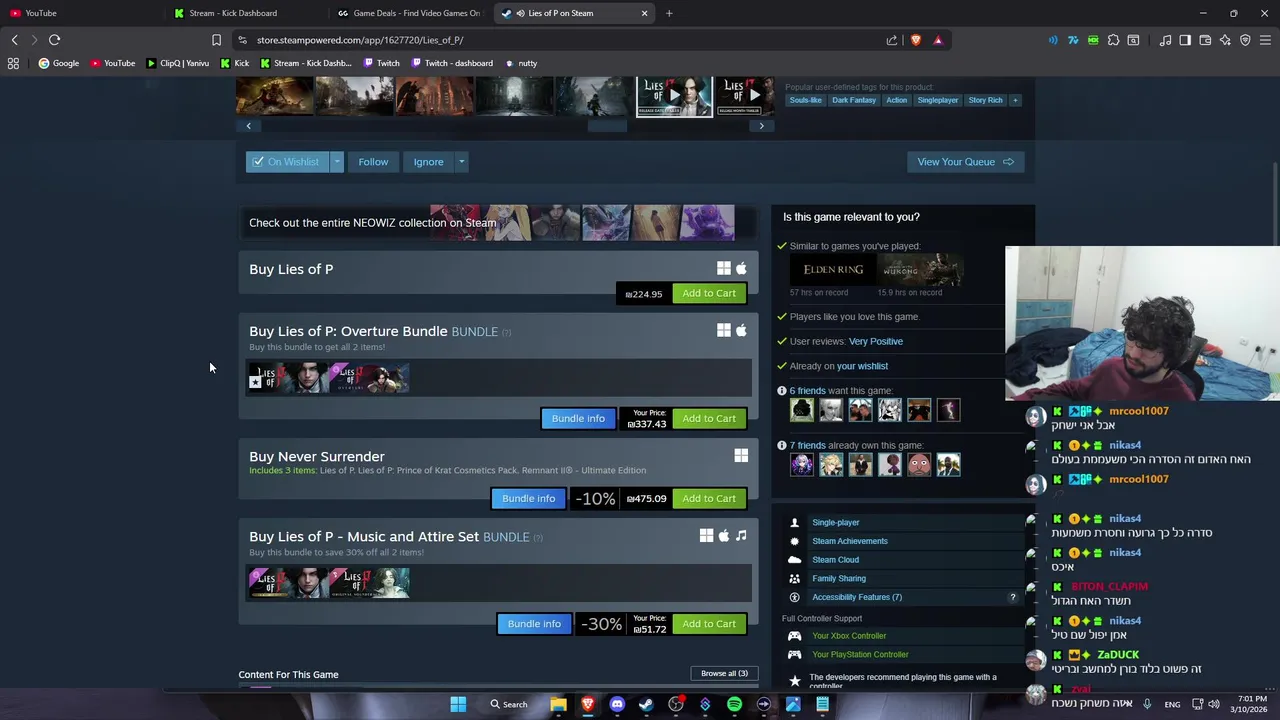Open the apps grid icon in bookmarks bar
Image resolution: width=1280 pixels, height=720 pixels.
[x=13, y=63]
